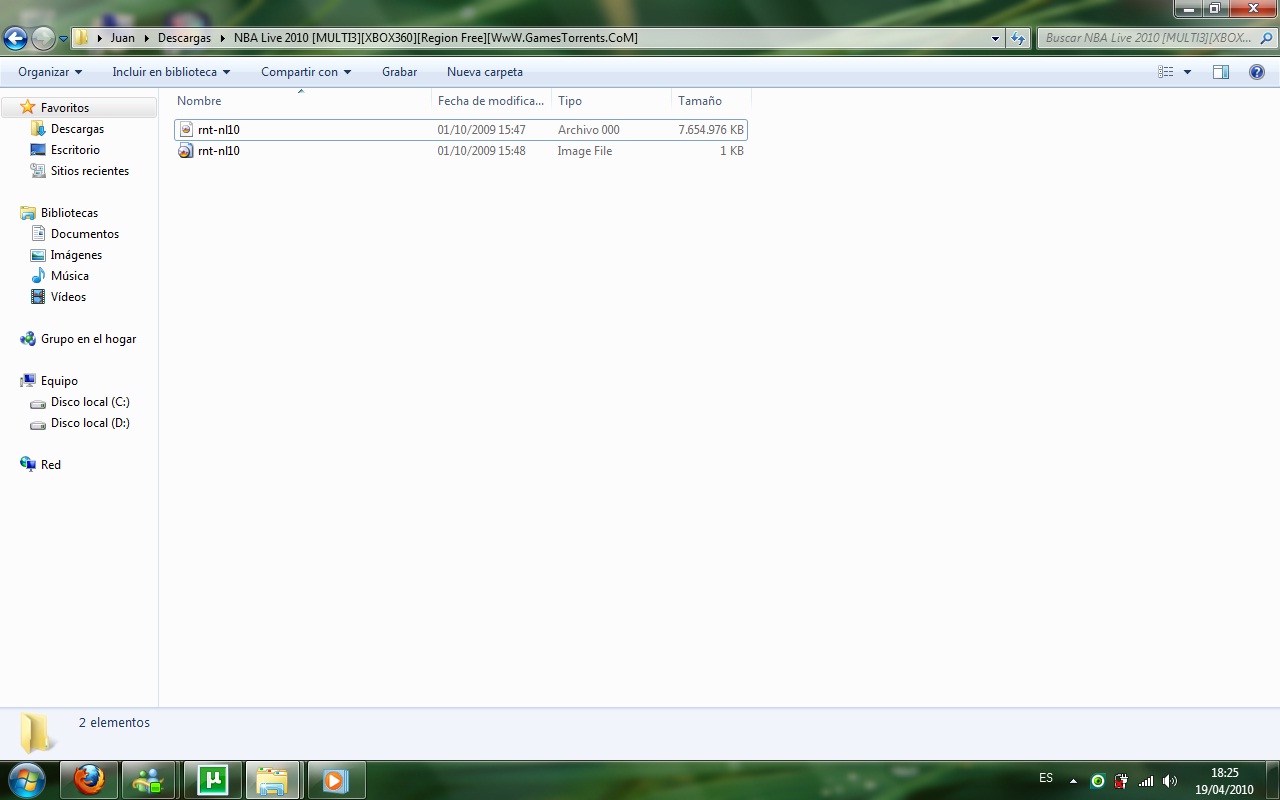Click the refresh button beside address bar
1280x800 pixels.
(1018, 39)
